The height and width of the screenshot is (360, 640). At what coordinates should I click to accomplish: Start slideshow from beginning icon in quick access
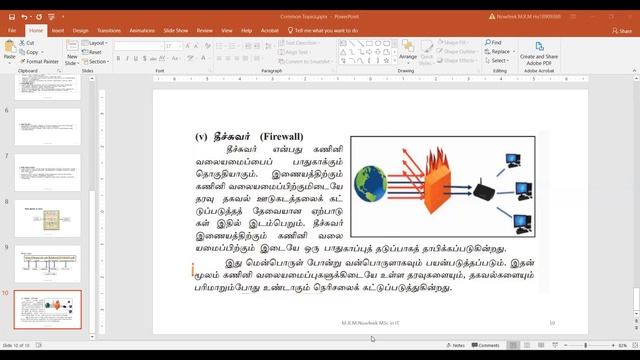pos(51,17)
